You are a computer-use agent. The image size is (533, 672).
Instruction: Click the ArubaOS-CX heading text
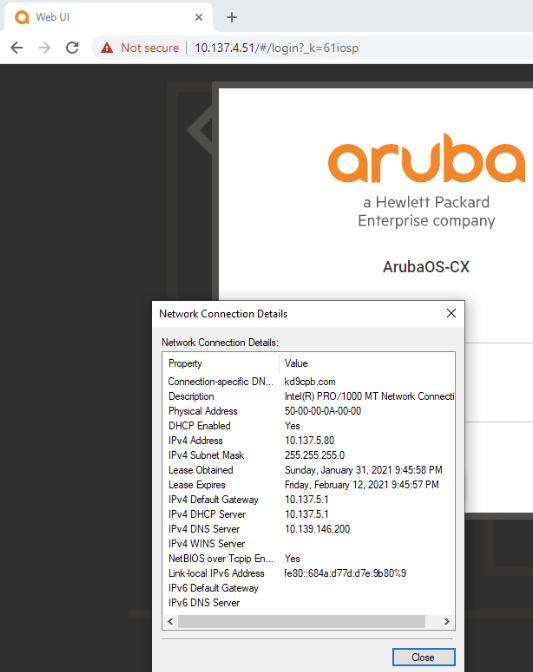pos(426,267)
